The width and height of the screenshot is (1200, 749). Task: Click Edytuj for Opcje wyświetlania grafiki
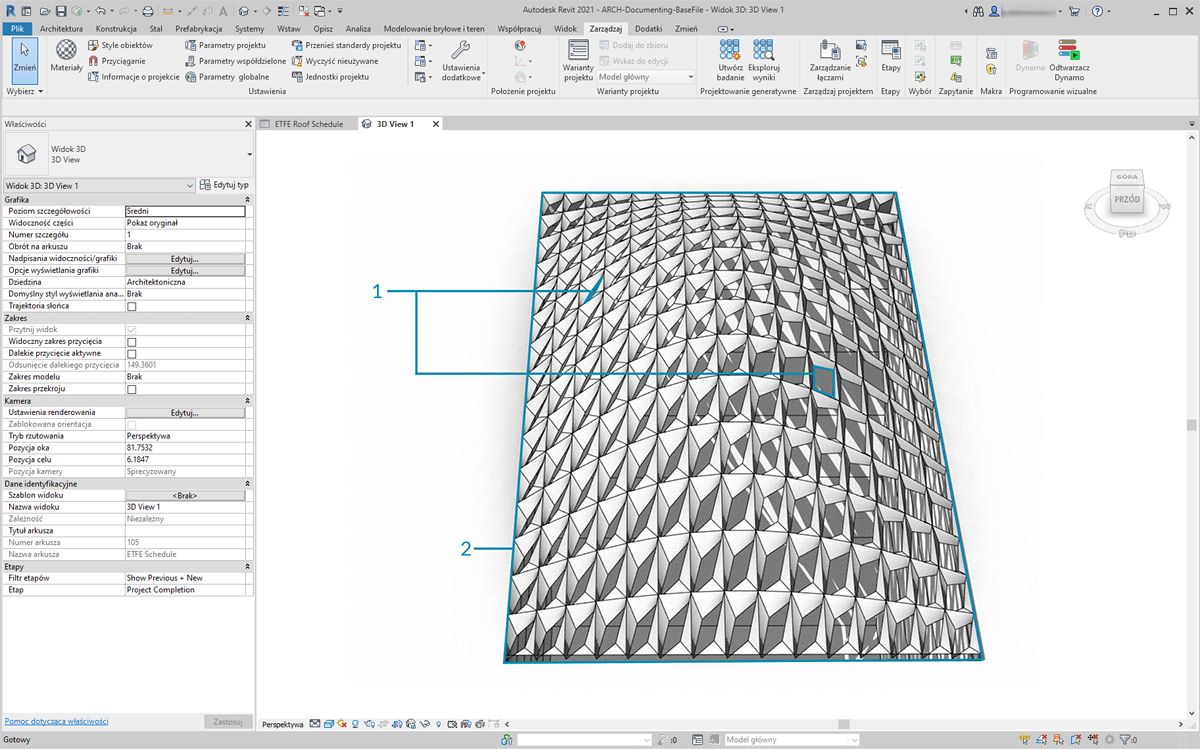point(185,271)
